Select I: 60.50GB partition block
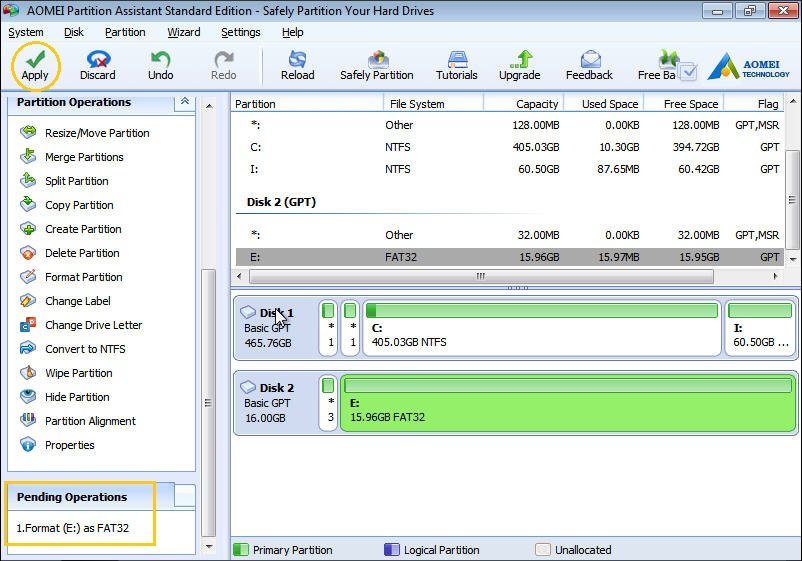Viewport: 802px width, 561px height. click(761, 328)
